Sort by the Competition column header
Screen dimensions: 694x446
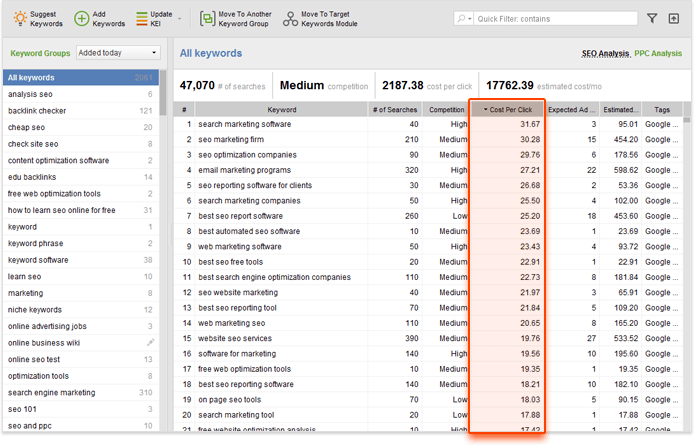point(446,110)
